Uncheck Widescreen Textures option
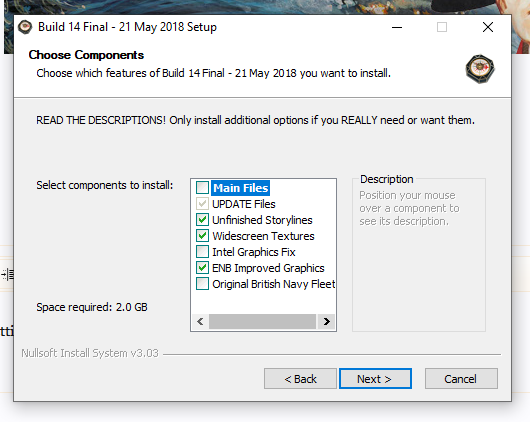The width and height of the screenshot is (530, 422). (x=202, y=236)
